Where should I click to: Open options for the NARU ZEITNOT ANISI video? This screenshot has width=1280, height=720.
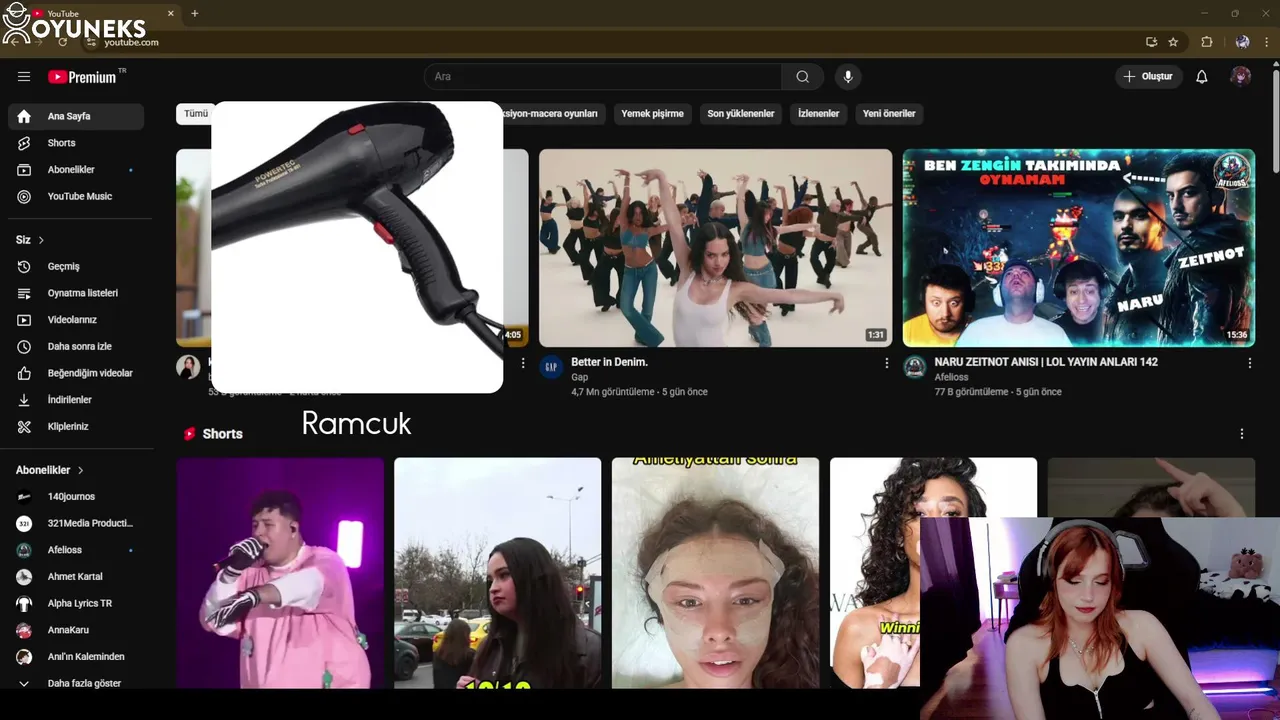[1249, 364]
